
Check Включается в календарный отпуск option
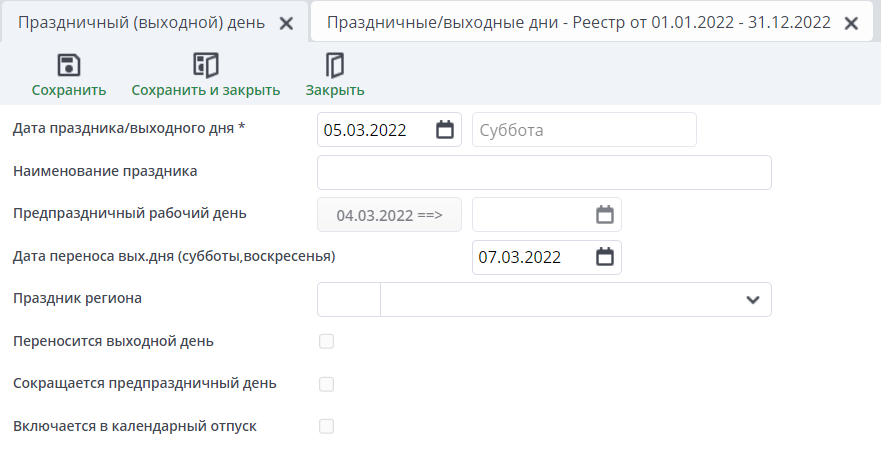[326, 426]
